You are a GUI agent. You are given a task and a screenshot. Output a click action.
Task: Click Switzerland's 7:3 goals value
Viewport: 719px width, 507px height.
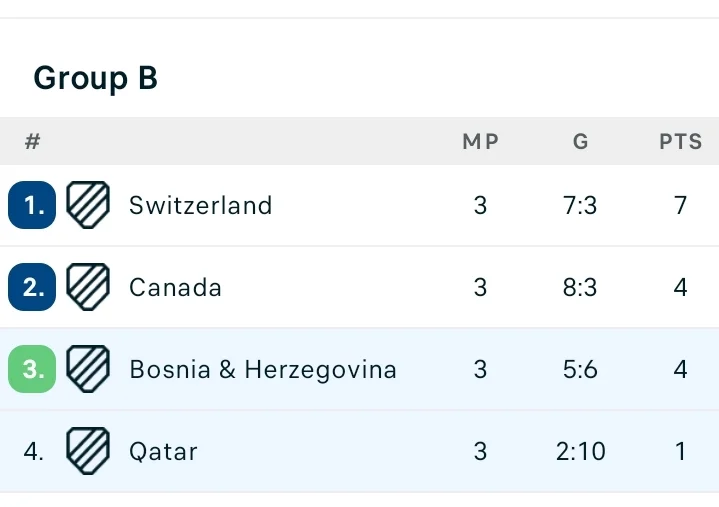click(580, 205)
